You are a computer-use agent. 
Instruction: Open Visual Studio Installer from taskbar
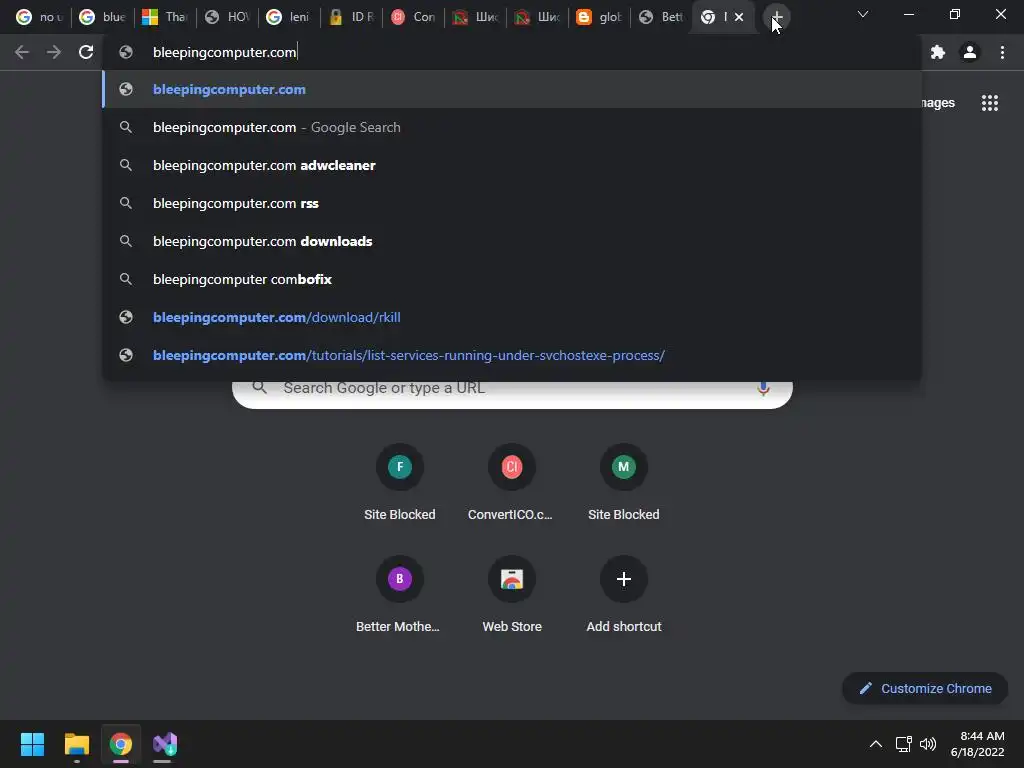[165, 744]
